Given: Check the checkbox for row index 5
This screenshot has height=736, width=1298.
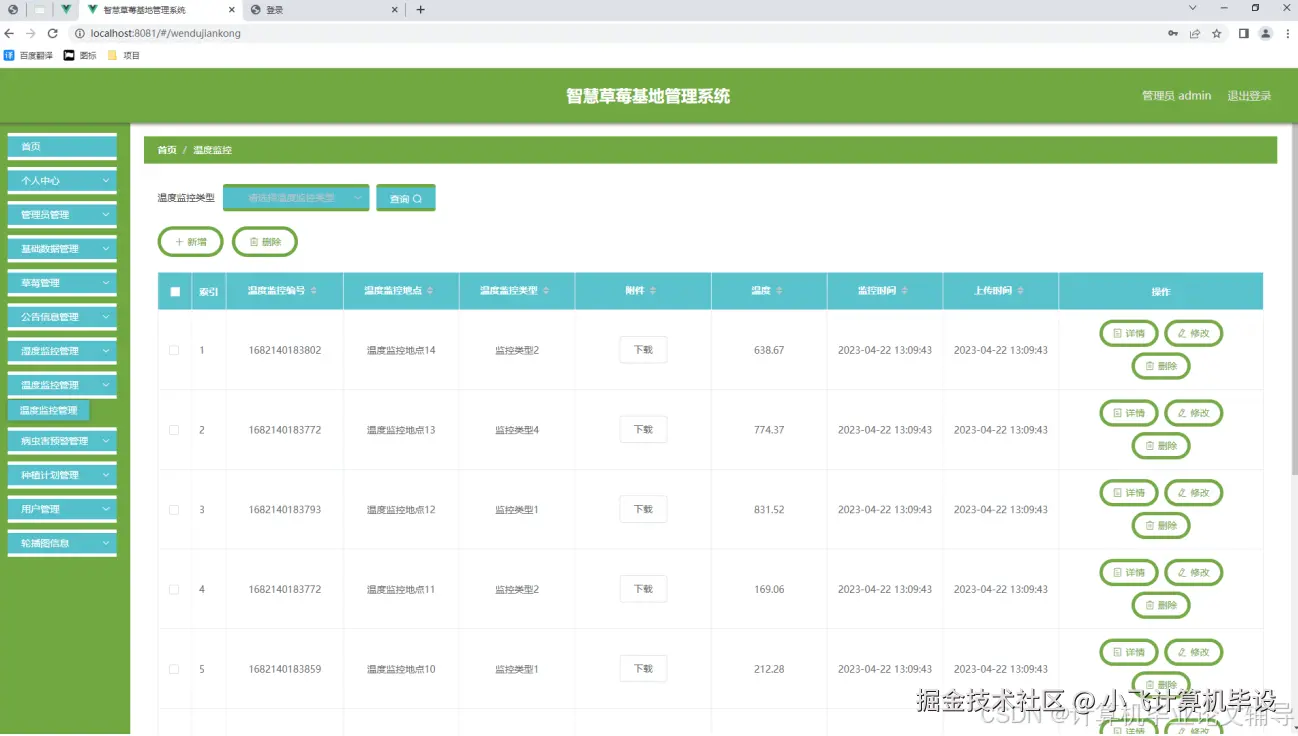Looking at the screenshot, I should 174,669.
